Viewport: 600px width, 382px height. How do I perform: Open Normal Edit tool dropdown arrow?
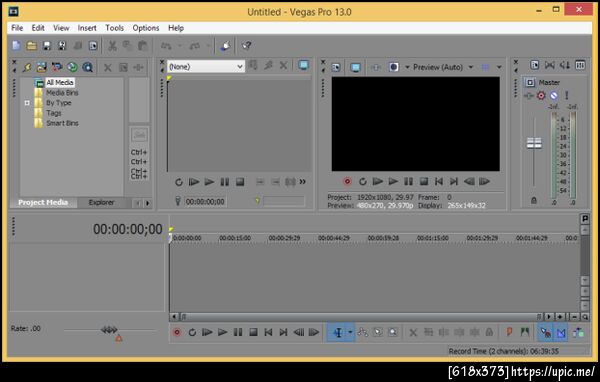[x=350, y=332]
